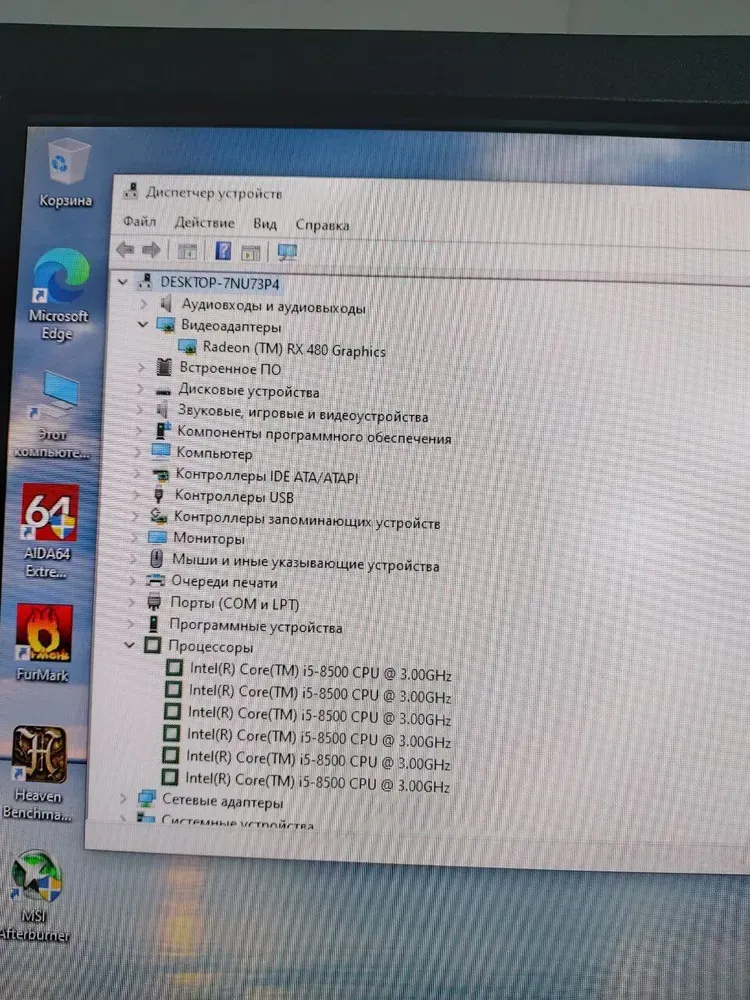Screen dimensions: 750x1000
Task: Expand the Дисковые устройства node
Action: (x=142, y=390)
